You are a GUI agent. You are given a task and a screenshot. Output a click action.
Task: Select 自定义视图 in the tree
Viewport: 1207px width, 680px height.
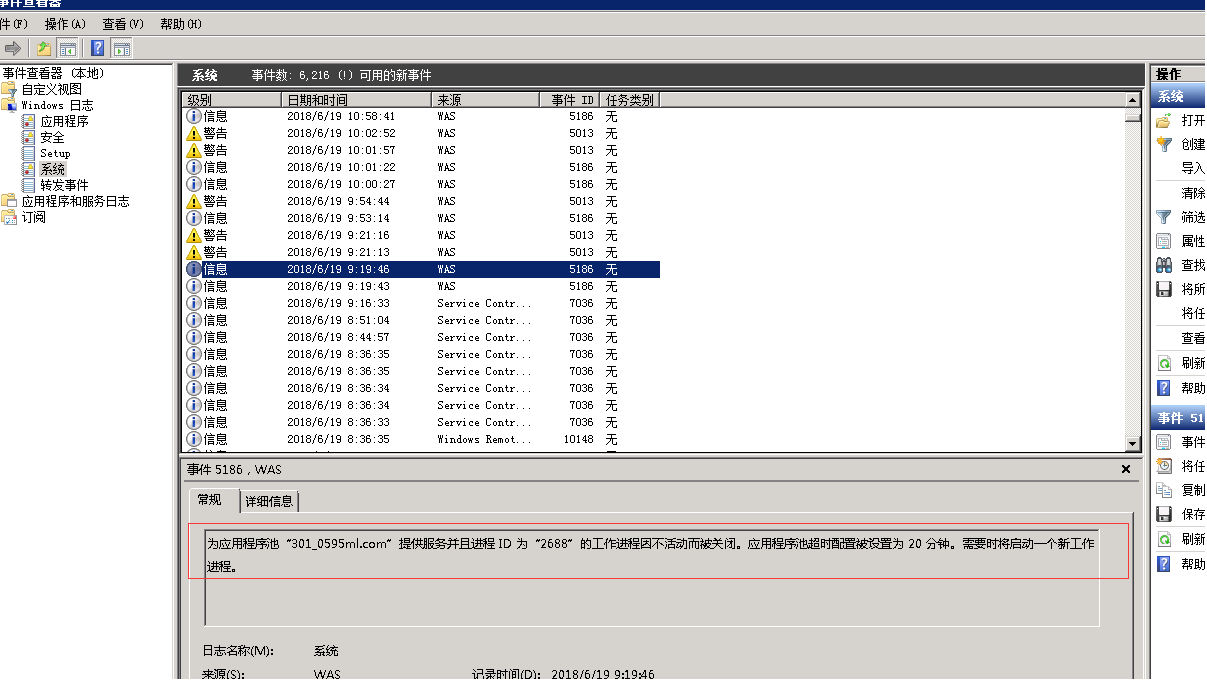pyautogui.click(x=51, y=89)
